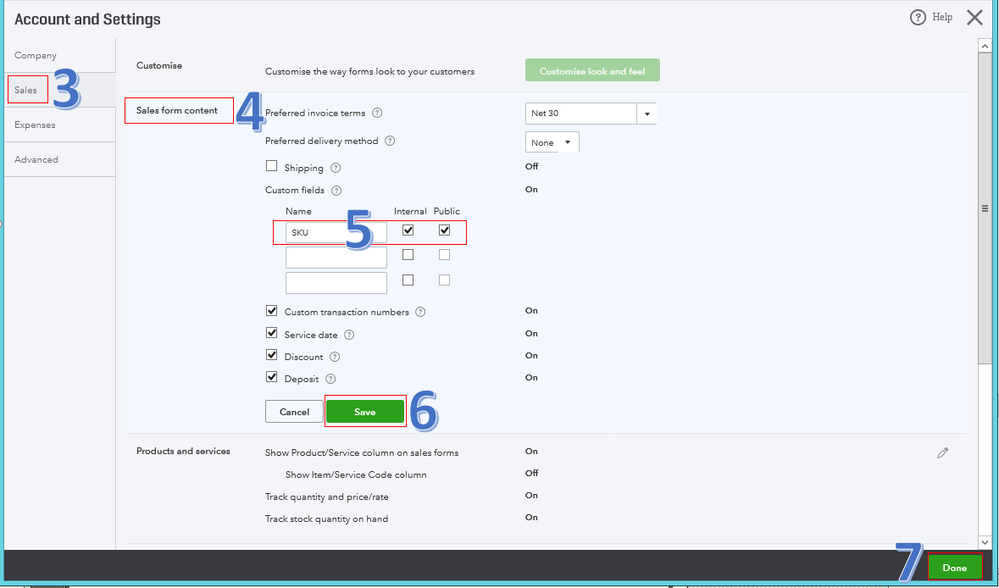Uncheck Public for the SKU field

444,230
